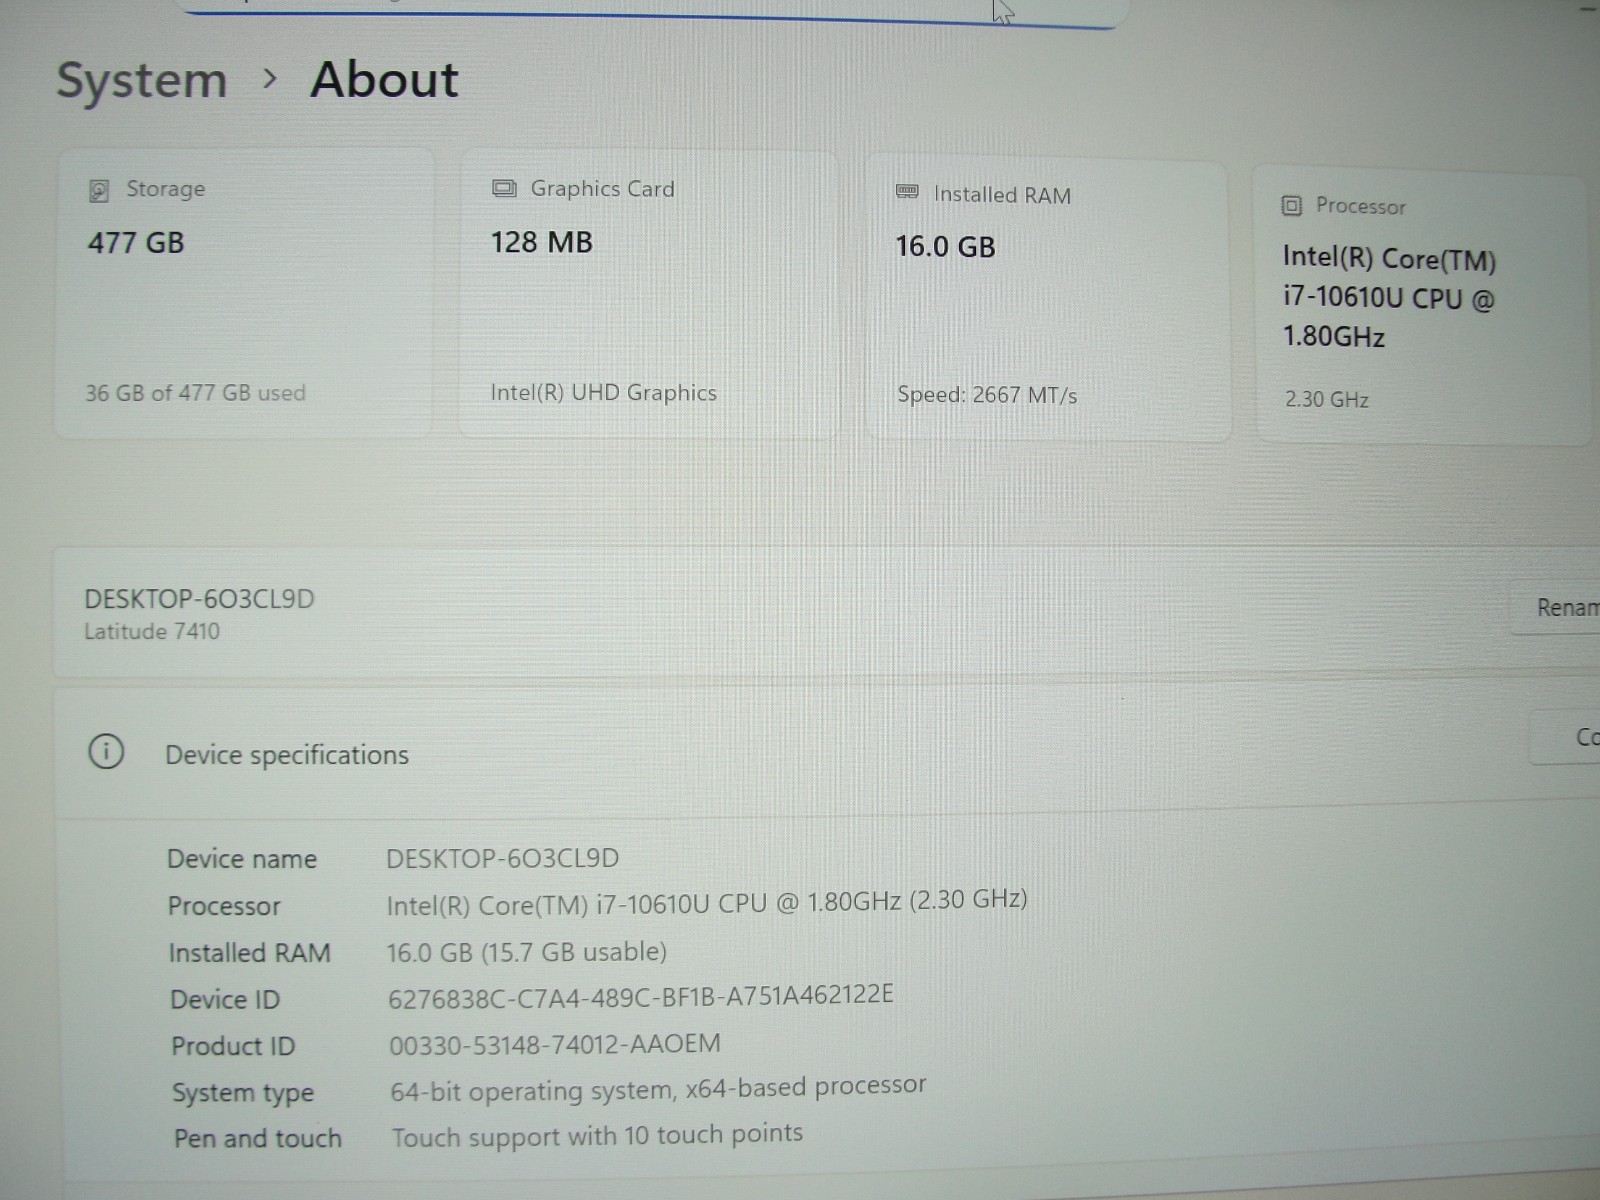1600x1200 pixels.
Task: Click the 'Product ID' row label
Action: pyautogui.click(x=233, y=1046)
